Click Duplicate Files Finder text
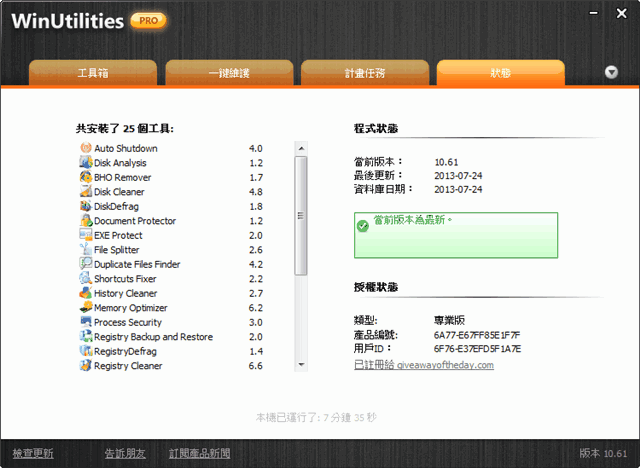 click(137, 264)
